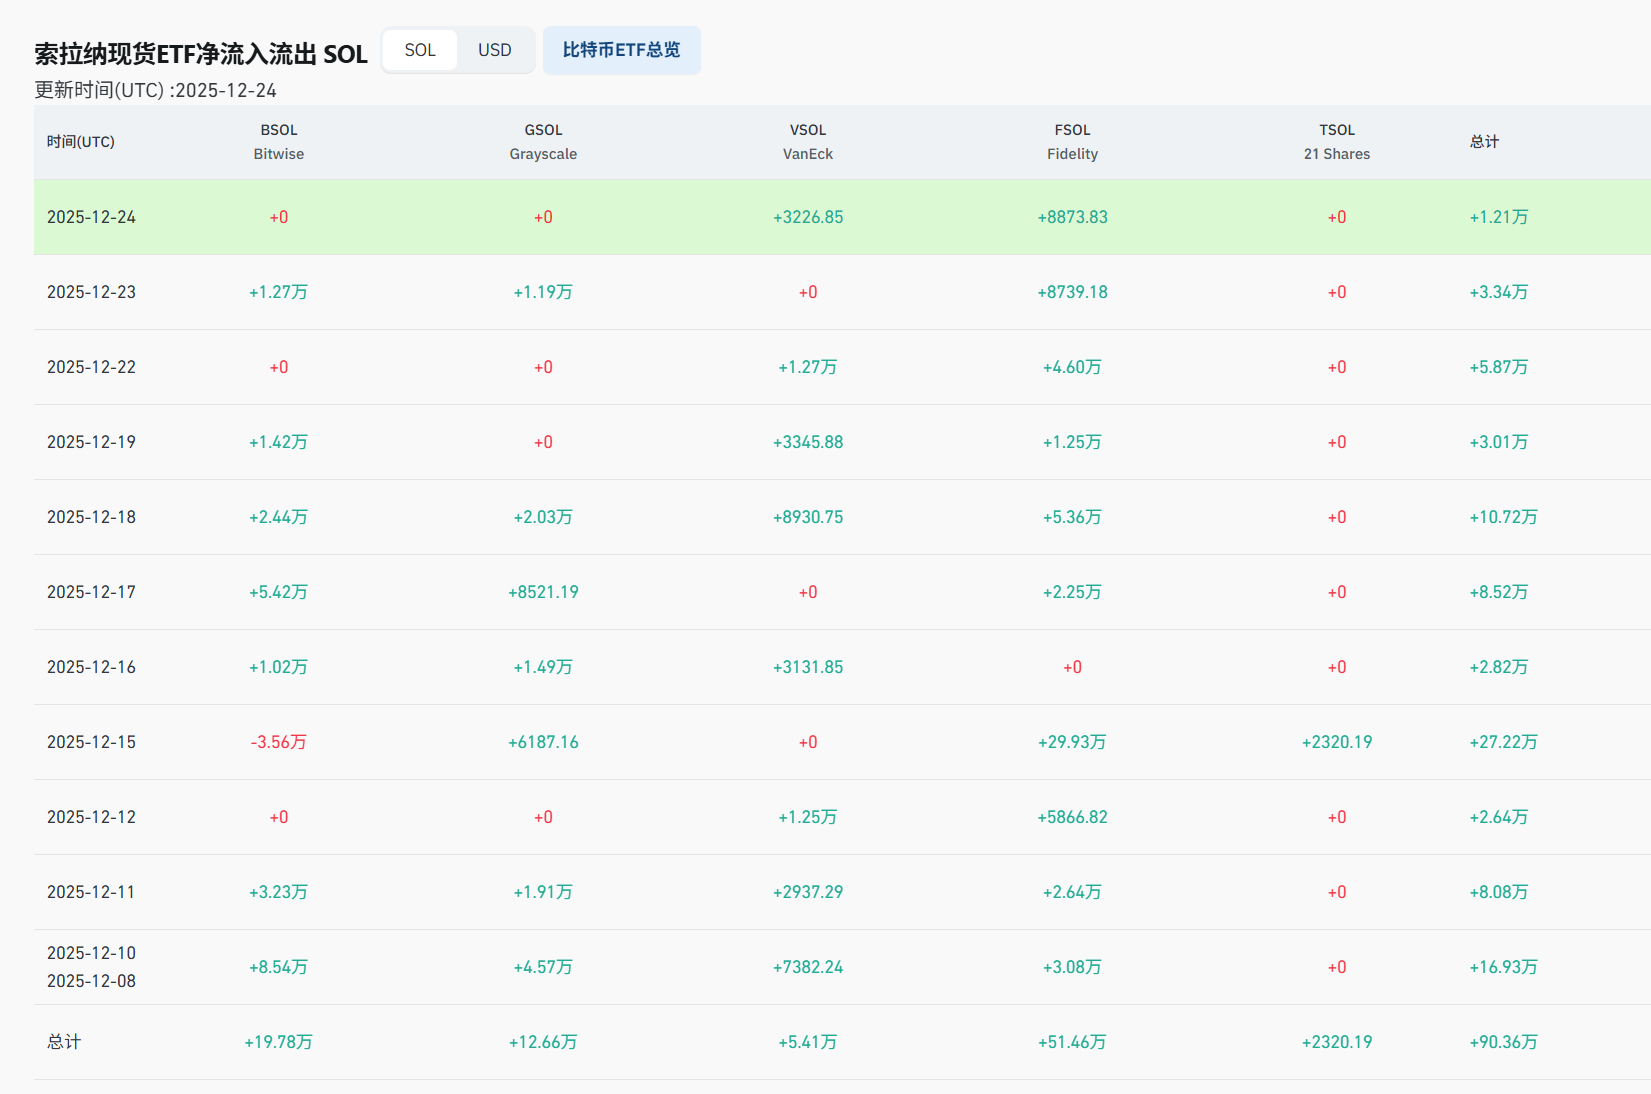Click the 时间(UTC) column header
The height and width of the screenshot is (1094, 1651).
click(x=81, y=142)
